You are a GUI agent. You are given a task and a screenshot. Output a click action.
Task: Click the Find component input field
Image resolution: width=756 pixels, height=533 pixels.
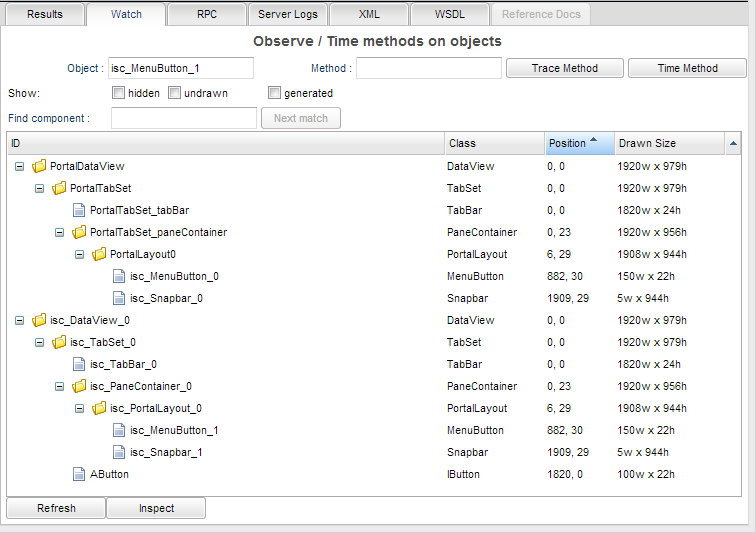(183, 118)
